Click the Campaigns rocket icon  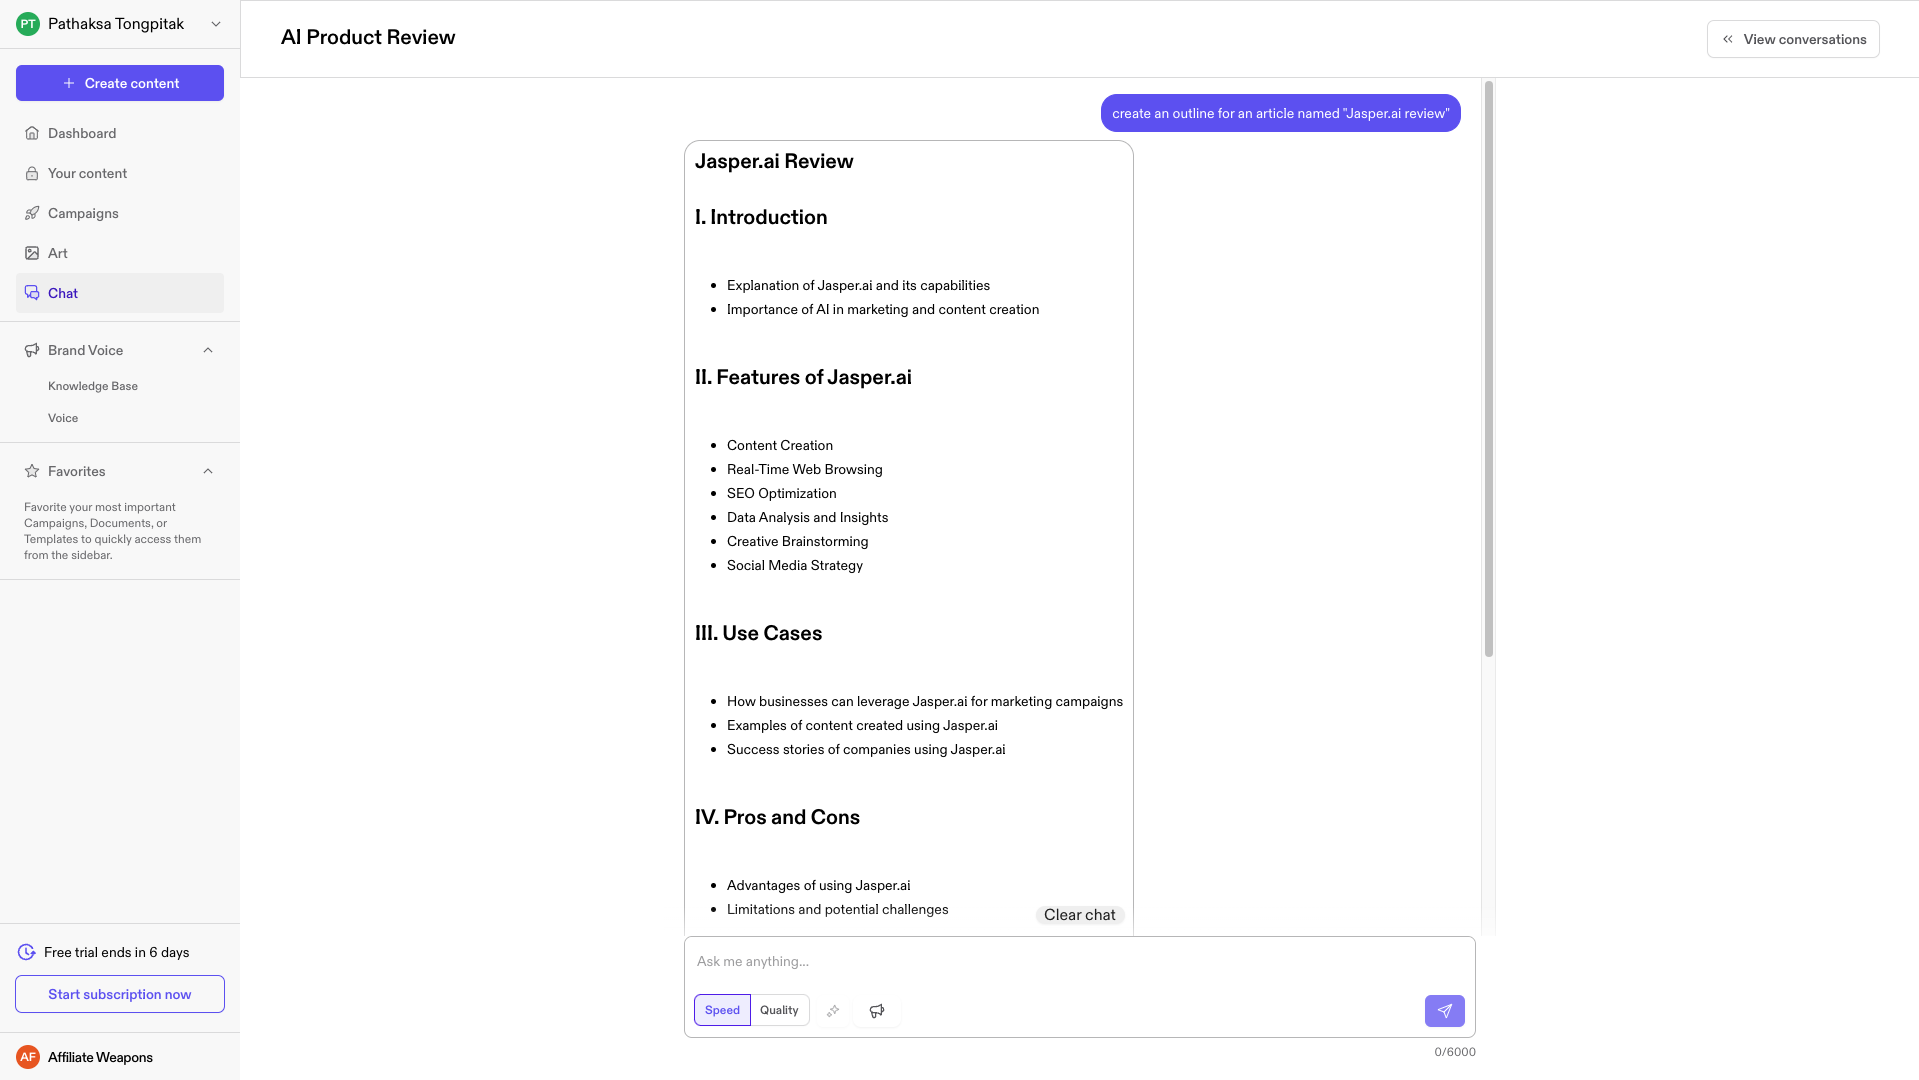tap(32, 213)
